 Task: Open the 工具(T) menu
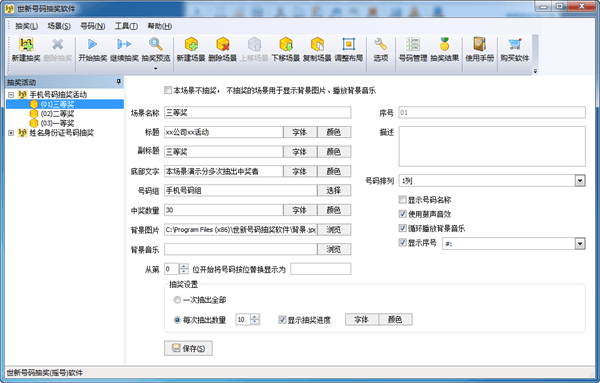[x=126, y=26]
